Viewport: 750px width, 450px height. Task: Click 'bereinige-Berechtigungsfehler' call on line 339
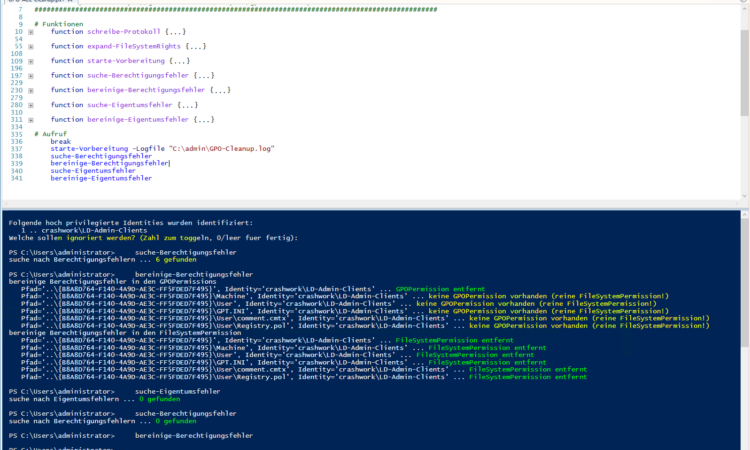(110, 163)
